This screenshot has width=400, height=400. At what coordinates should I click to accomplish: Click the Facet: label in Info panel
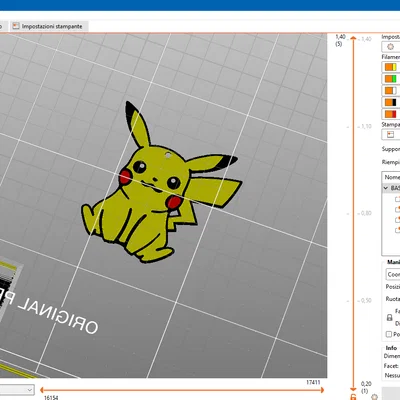tap(391, 366)
